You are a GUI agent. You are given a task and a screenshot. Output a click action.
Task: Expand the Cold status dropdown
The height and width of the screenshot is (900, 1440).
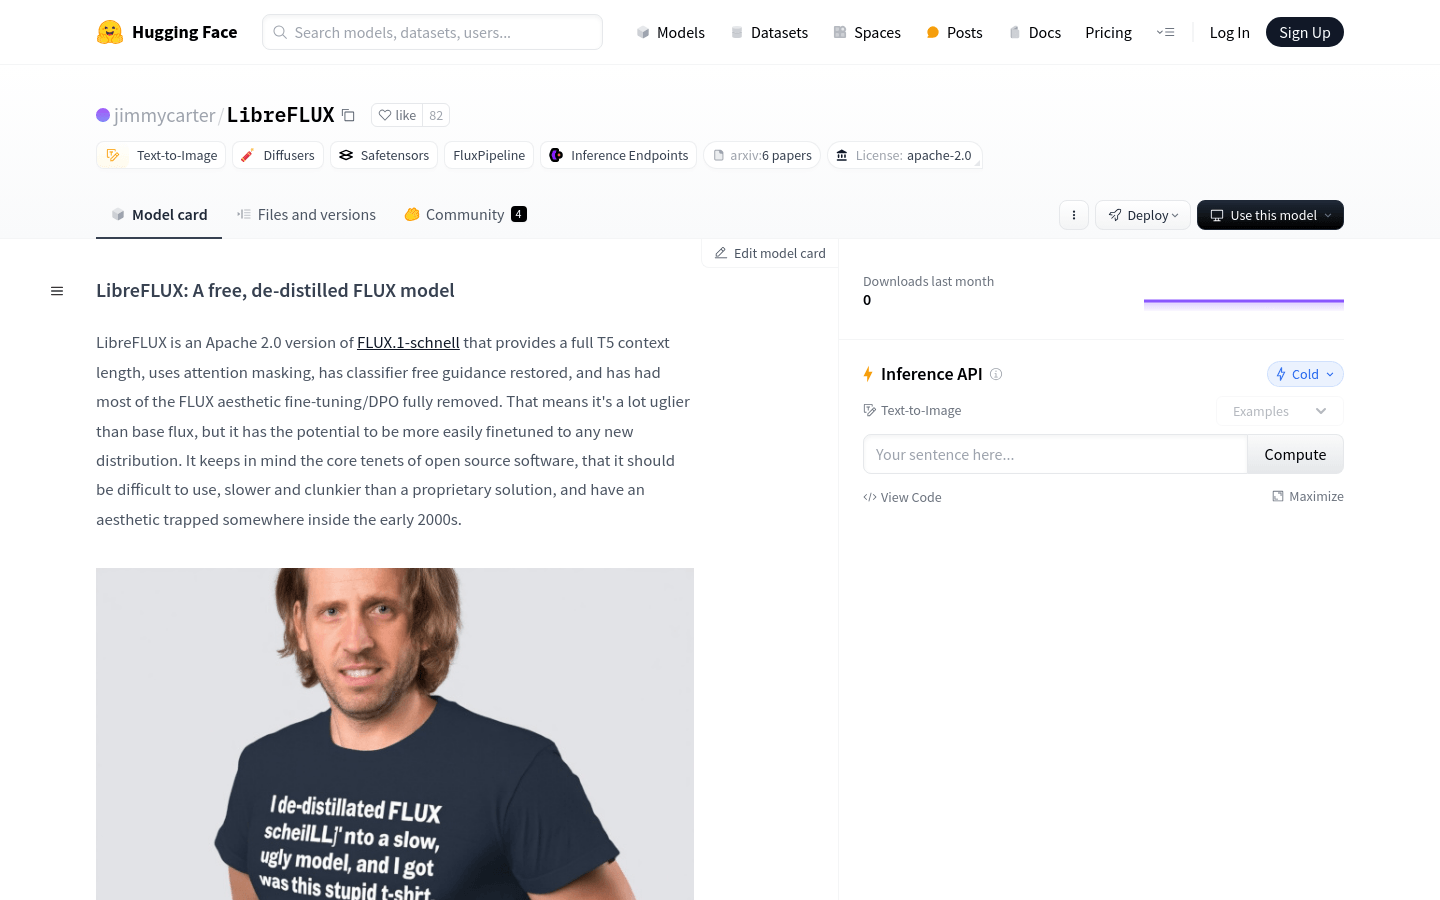point(1305,374)
